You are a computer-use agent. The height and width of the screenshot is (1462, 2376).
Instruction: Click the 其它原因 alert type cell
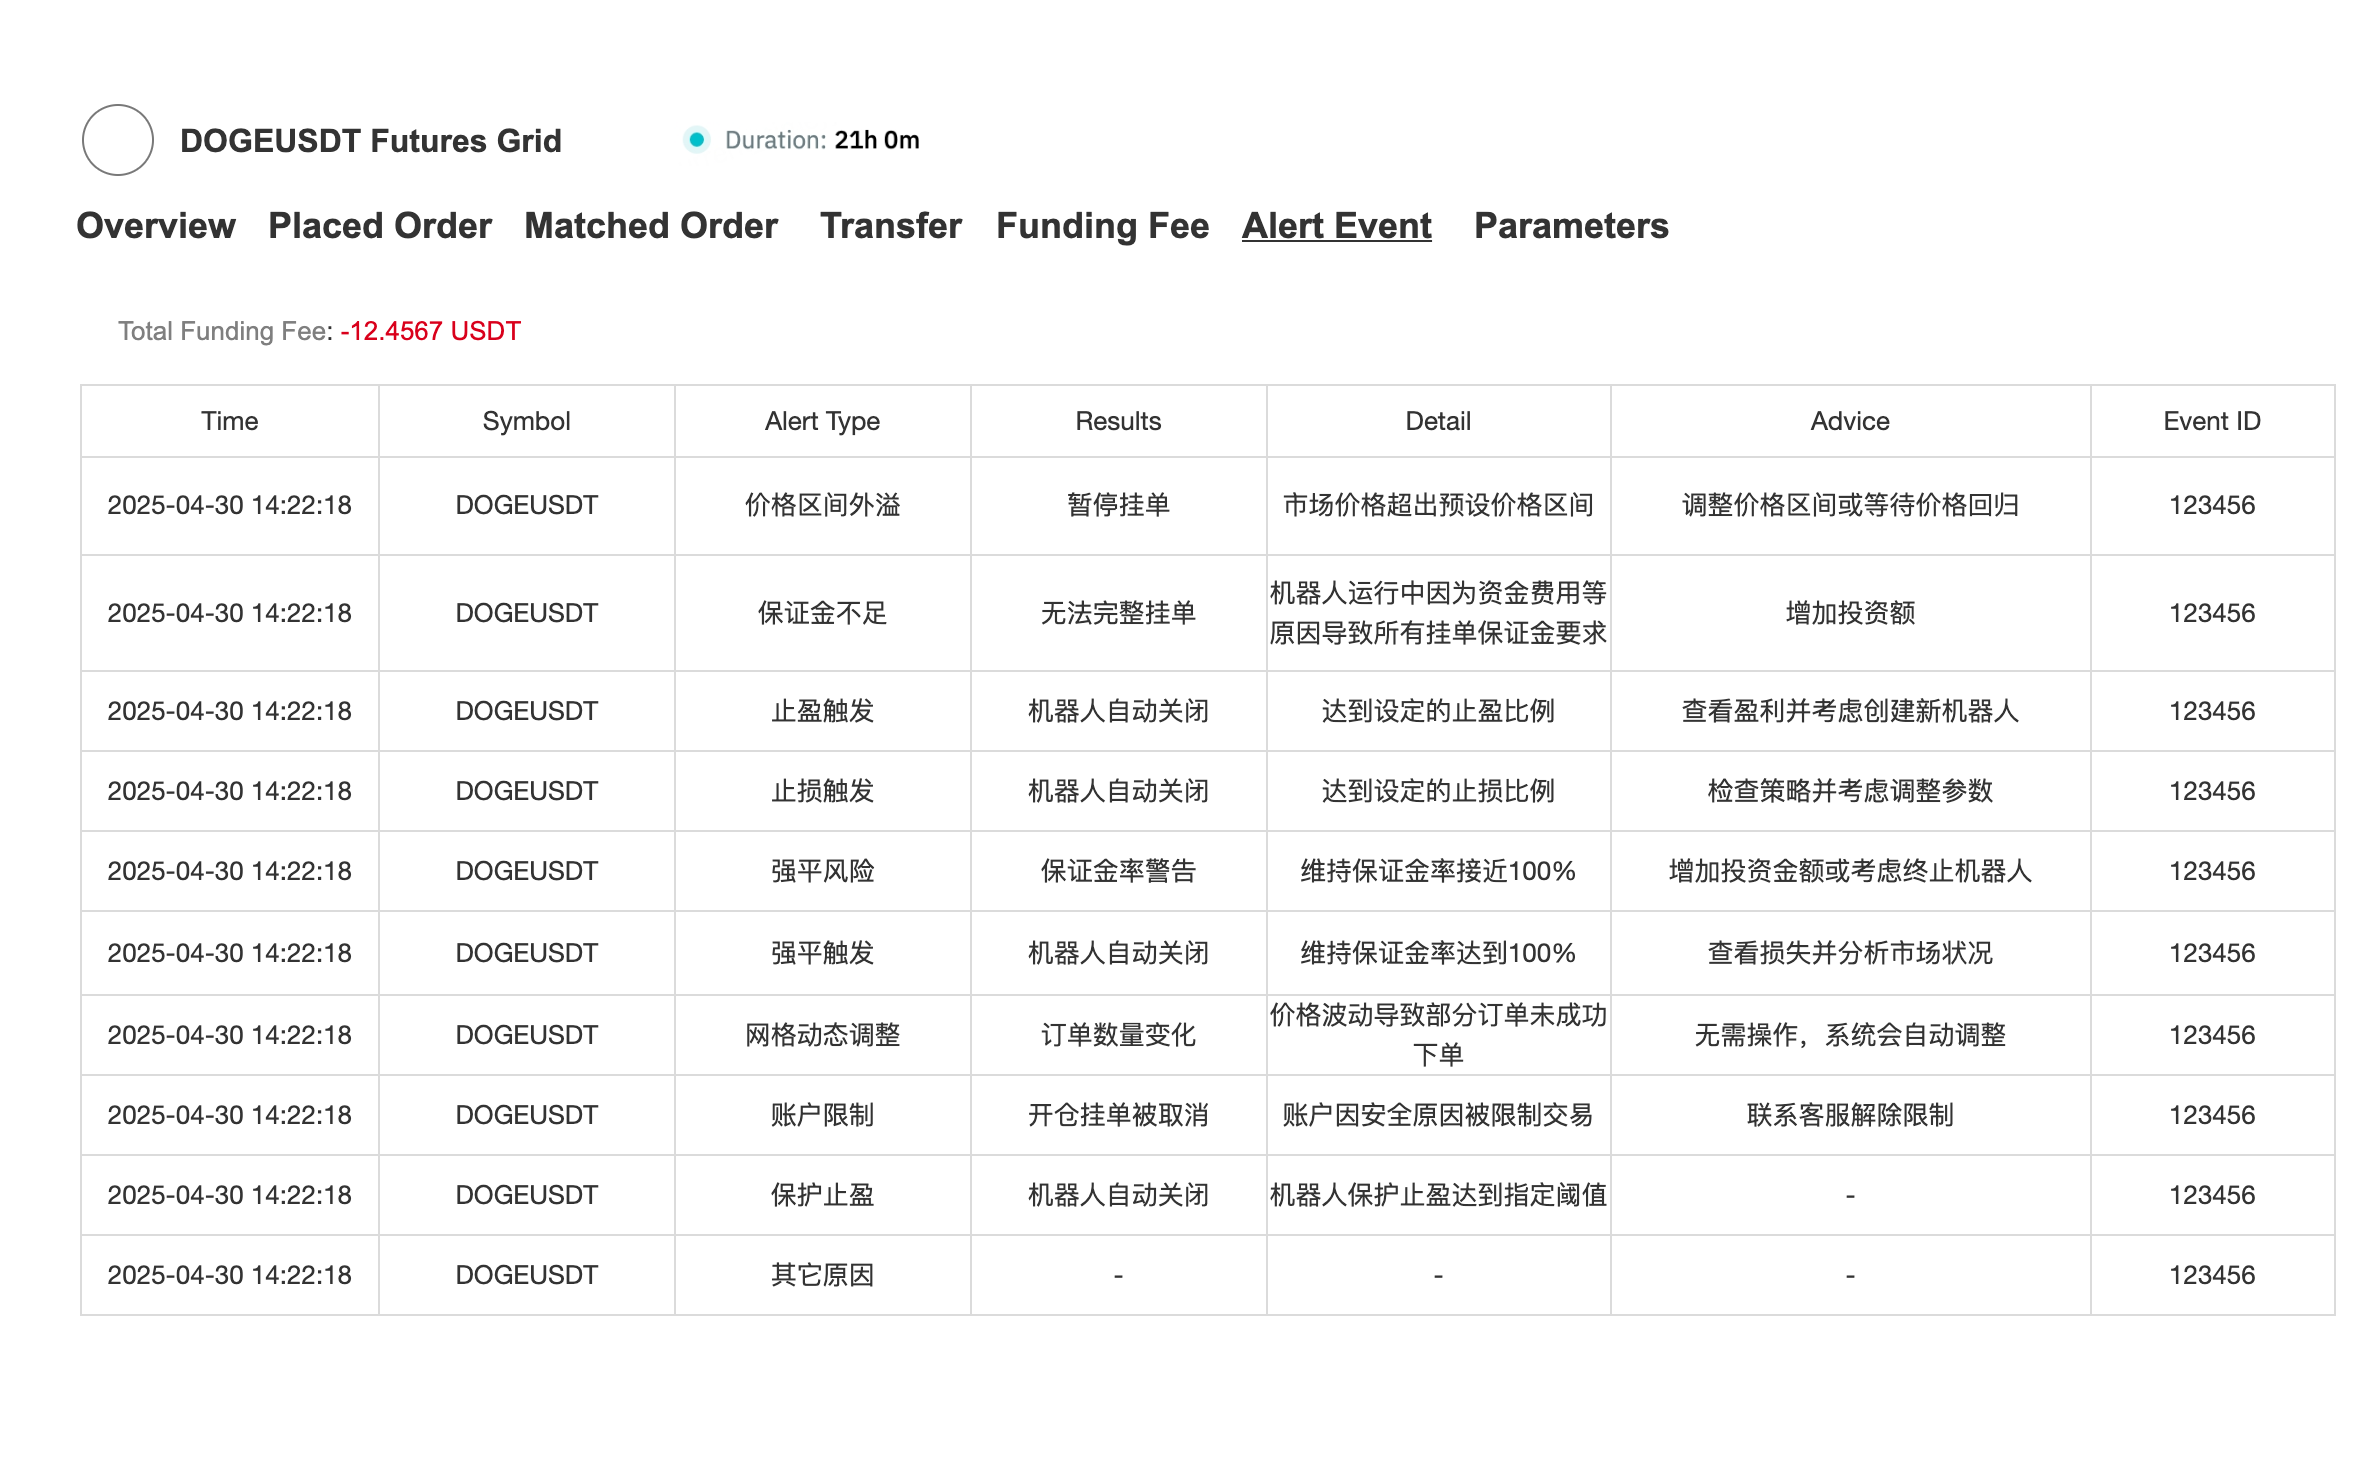pos(822,1275)
